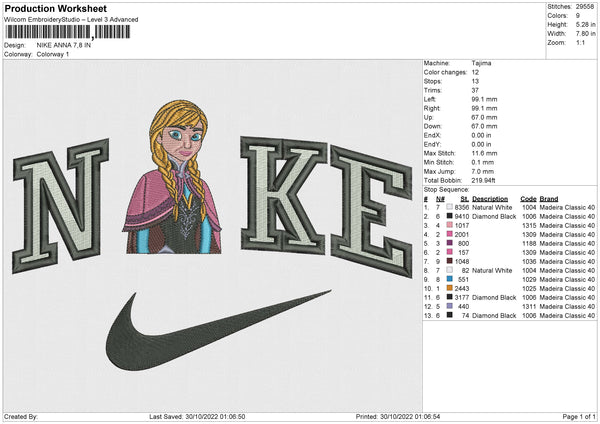Image resolution: width=600 pixels, height=424 pixels.
Task: Pick the lavender swatch in stop 12
Action: point(449,306)
